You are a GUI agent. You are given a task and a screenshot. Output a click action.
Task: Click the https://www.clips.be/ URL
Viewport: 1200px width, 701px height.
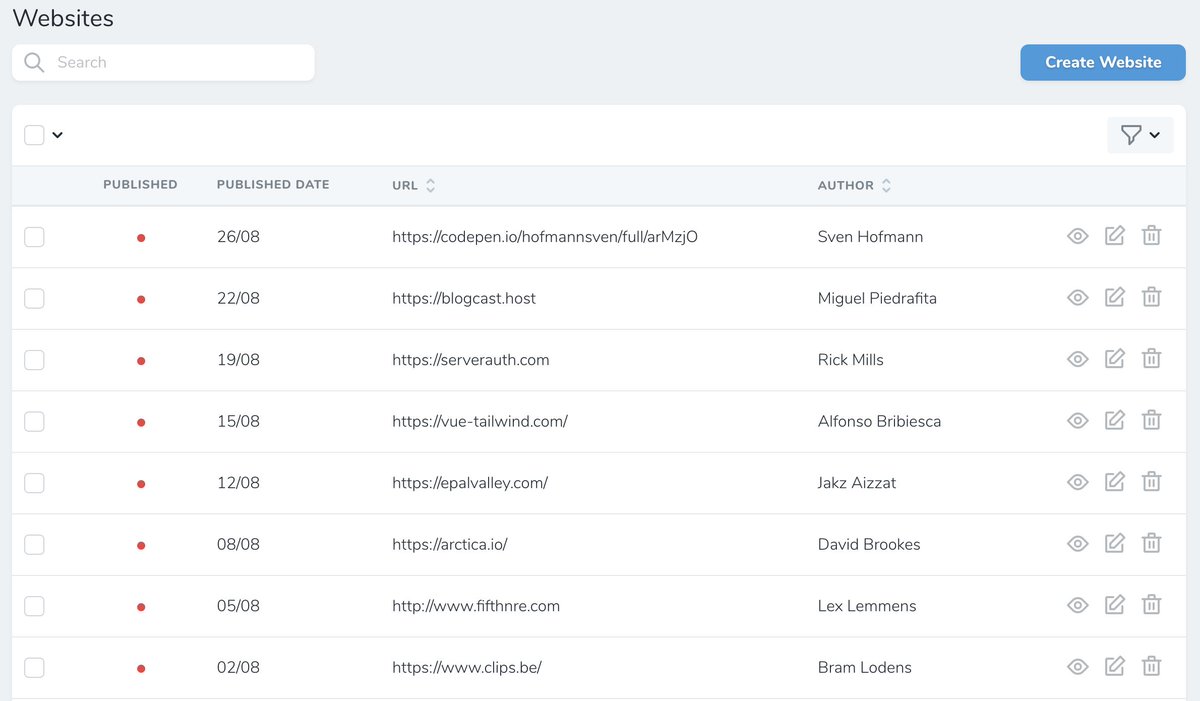coord(467,668)
